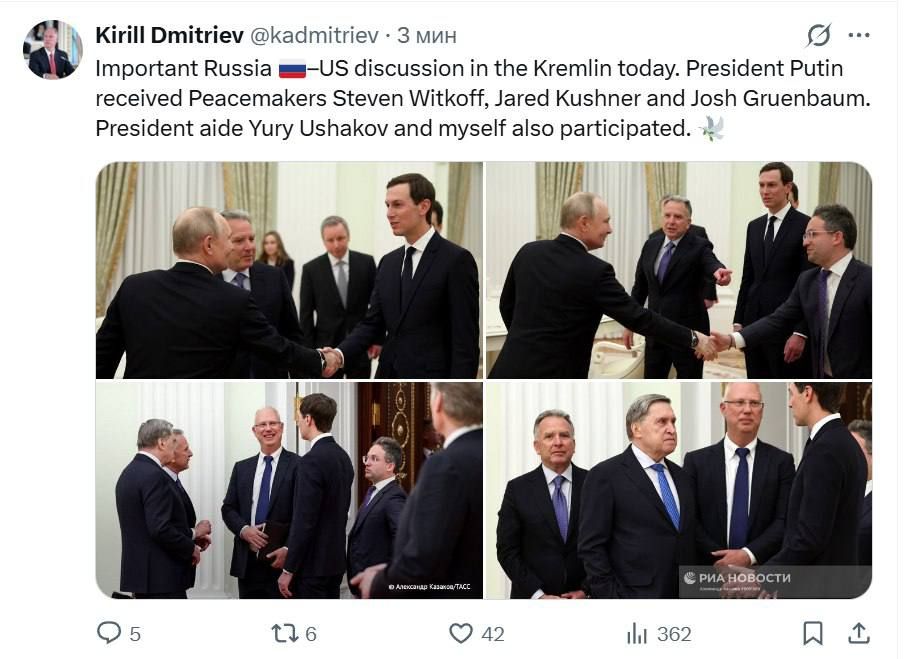Open the top-left photo of Putin and Kushner
The height and width of the screenshot is (659, 910).
click(x=288, y=268)
